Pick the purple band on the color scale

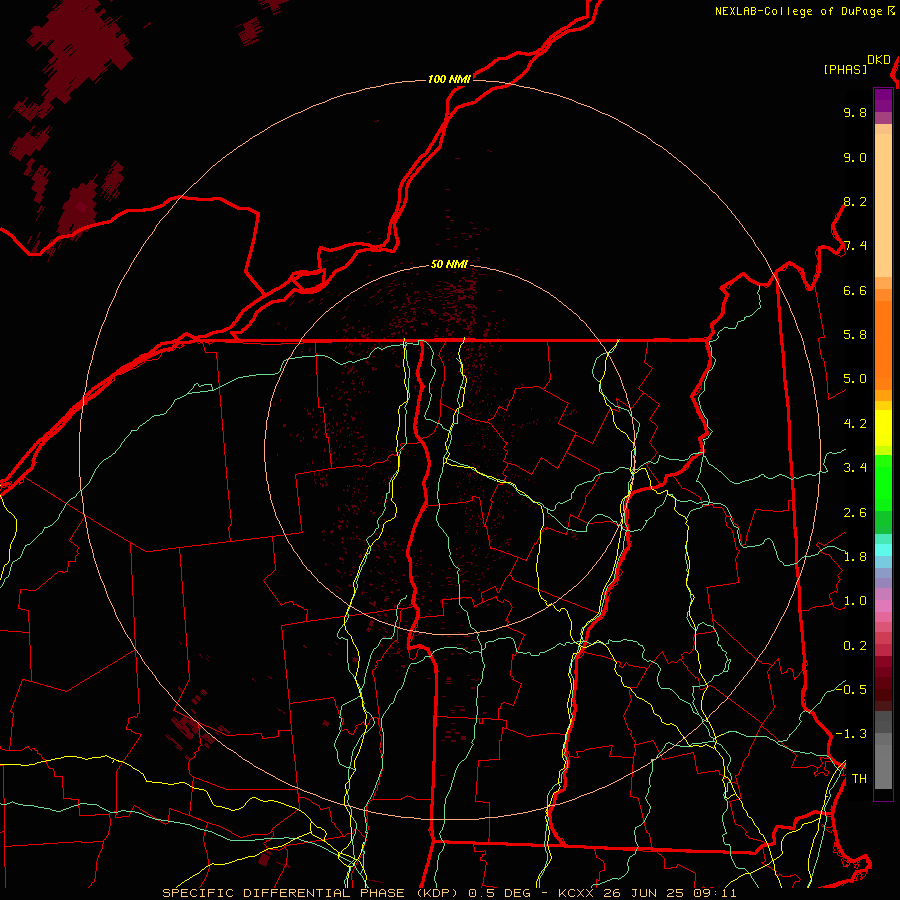[883, 100]
